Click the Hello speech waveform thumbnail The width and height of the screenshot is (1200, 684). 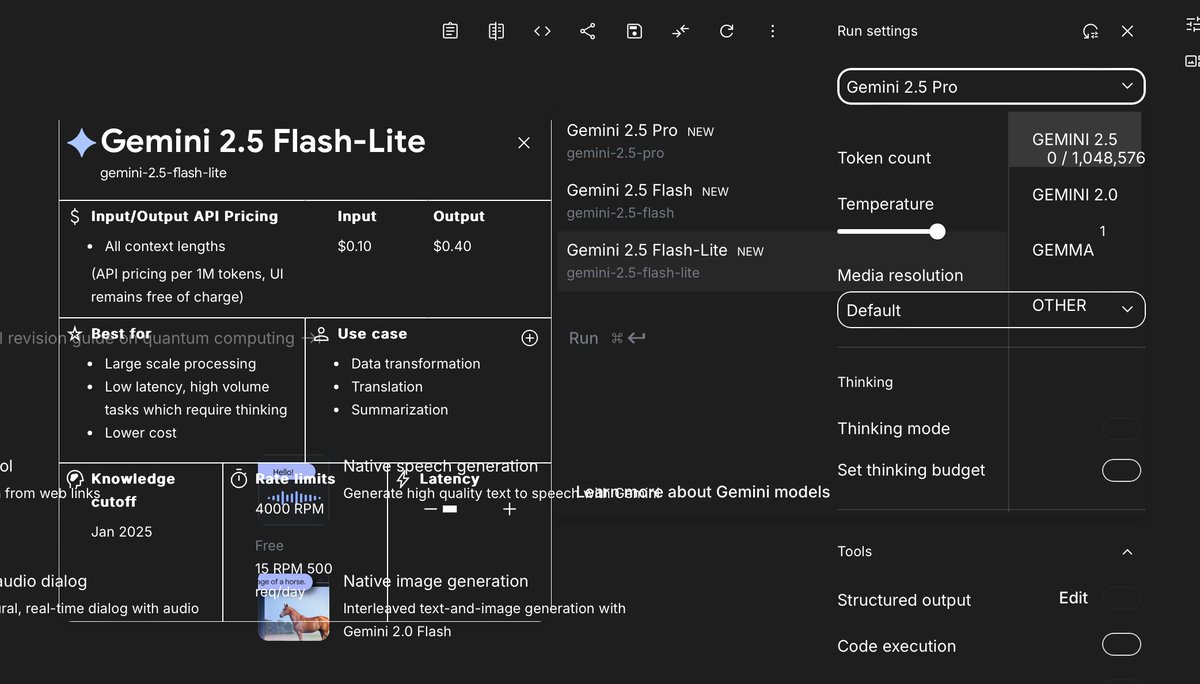294,489
